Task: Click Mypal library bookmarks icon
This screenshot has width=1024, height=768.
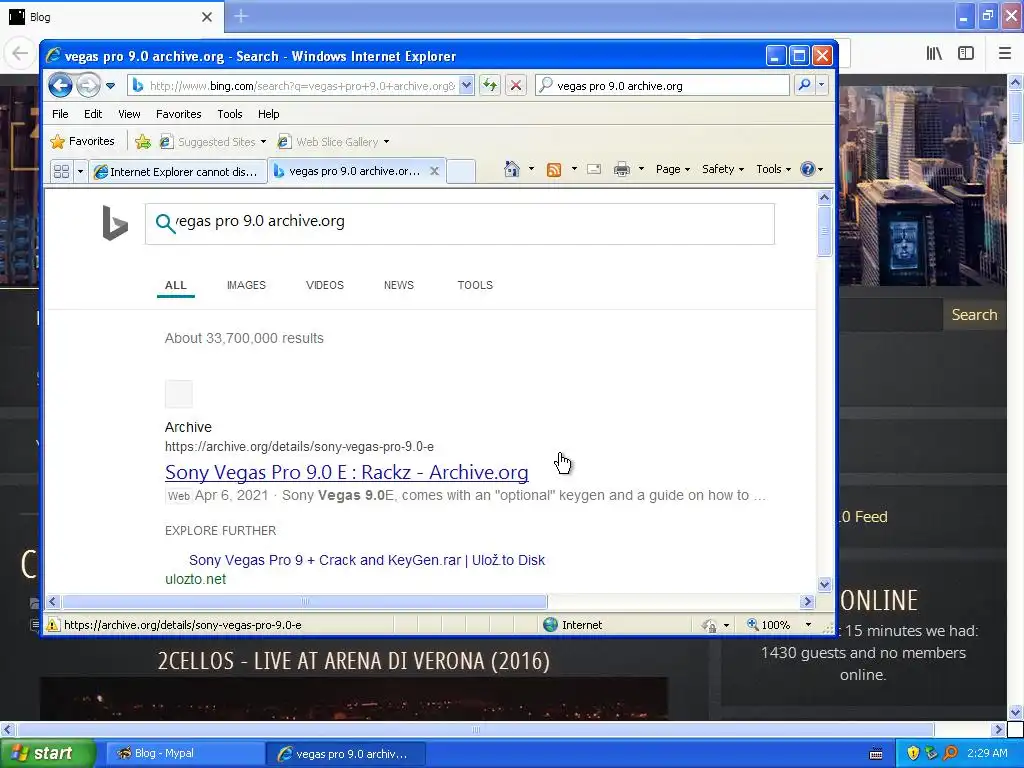Action: (x=935, y=54)
